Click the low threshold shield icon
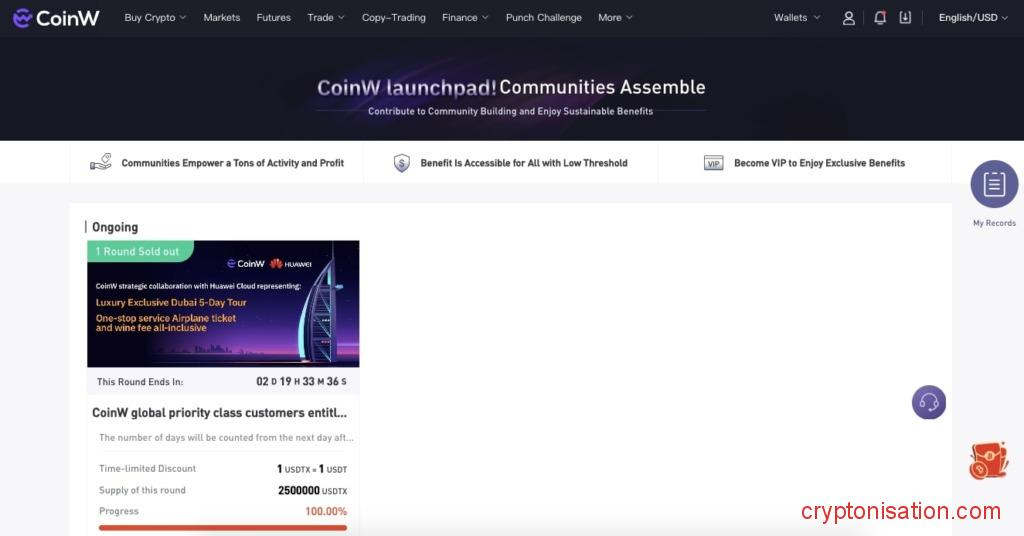This screenshot has height=536, width=1024. tap(402, 163)
